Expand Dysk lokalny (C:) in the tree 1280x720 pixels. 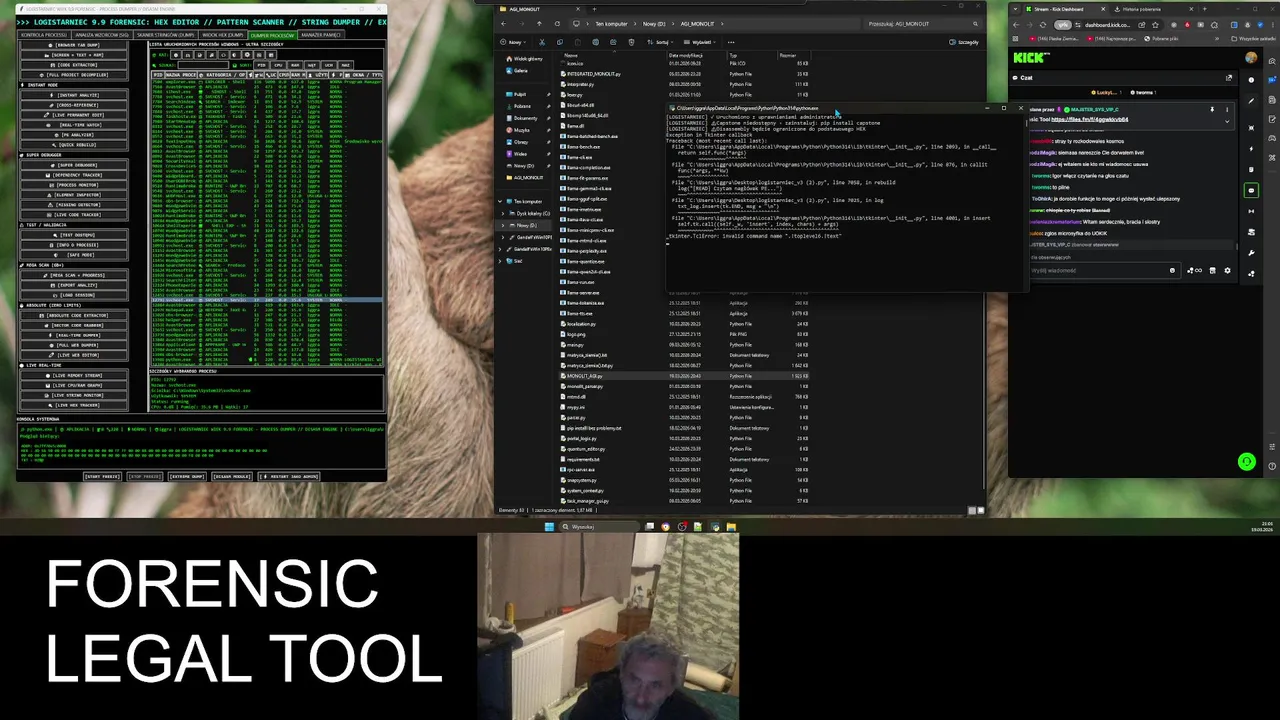[x=503, y=214]
